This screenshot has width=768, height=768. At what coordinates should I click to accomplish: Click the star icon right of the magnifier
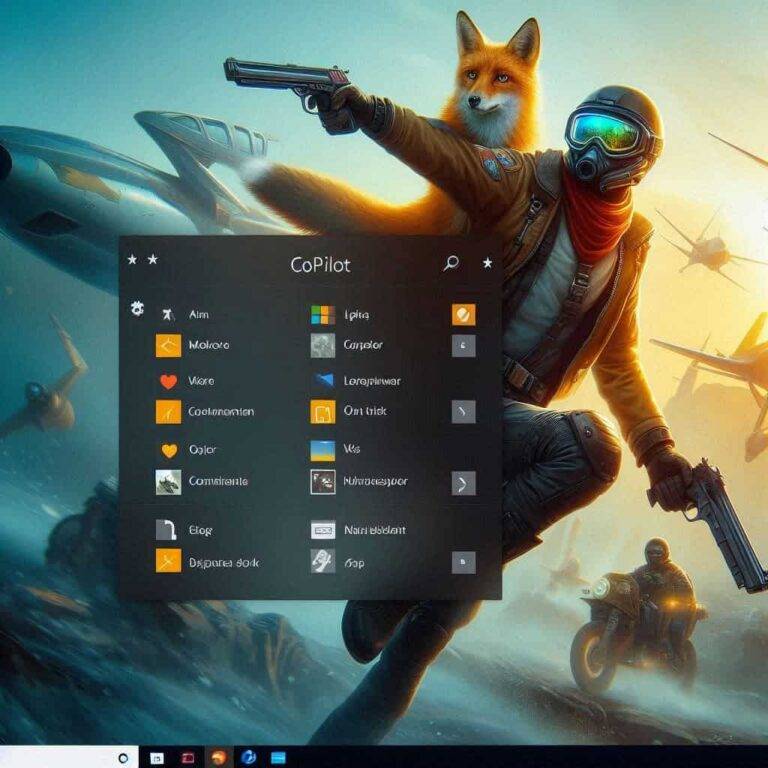(487, 263)
